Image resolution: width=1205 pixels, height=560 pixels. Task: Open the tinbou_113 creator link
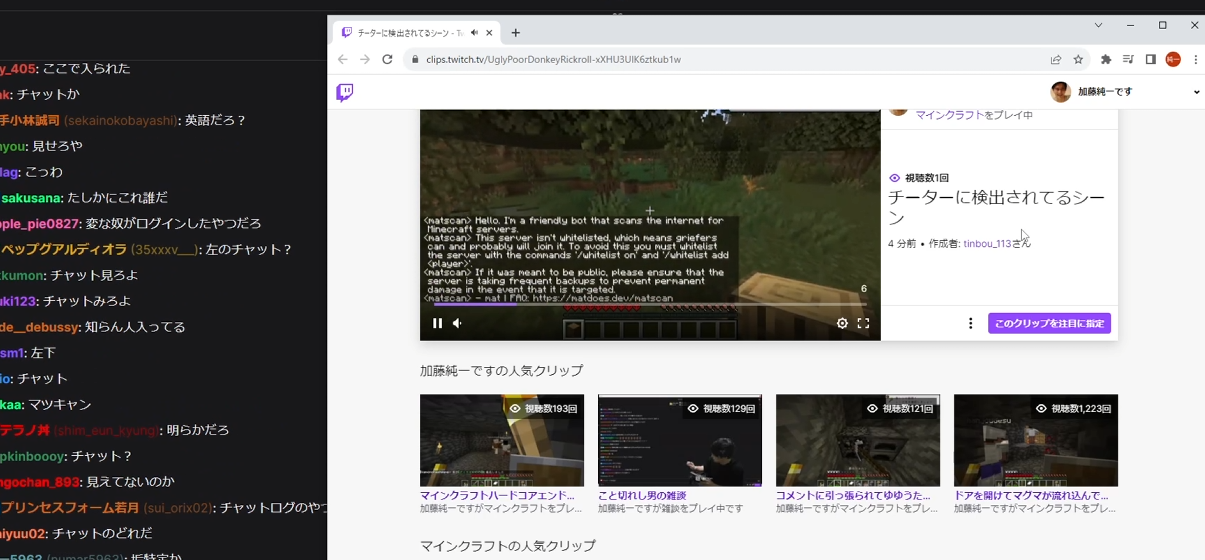[987, 244]
